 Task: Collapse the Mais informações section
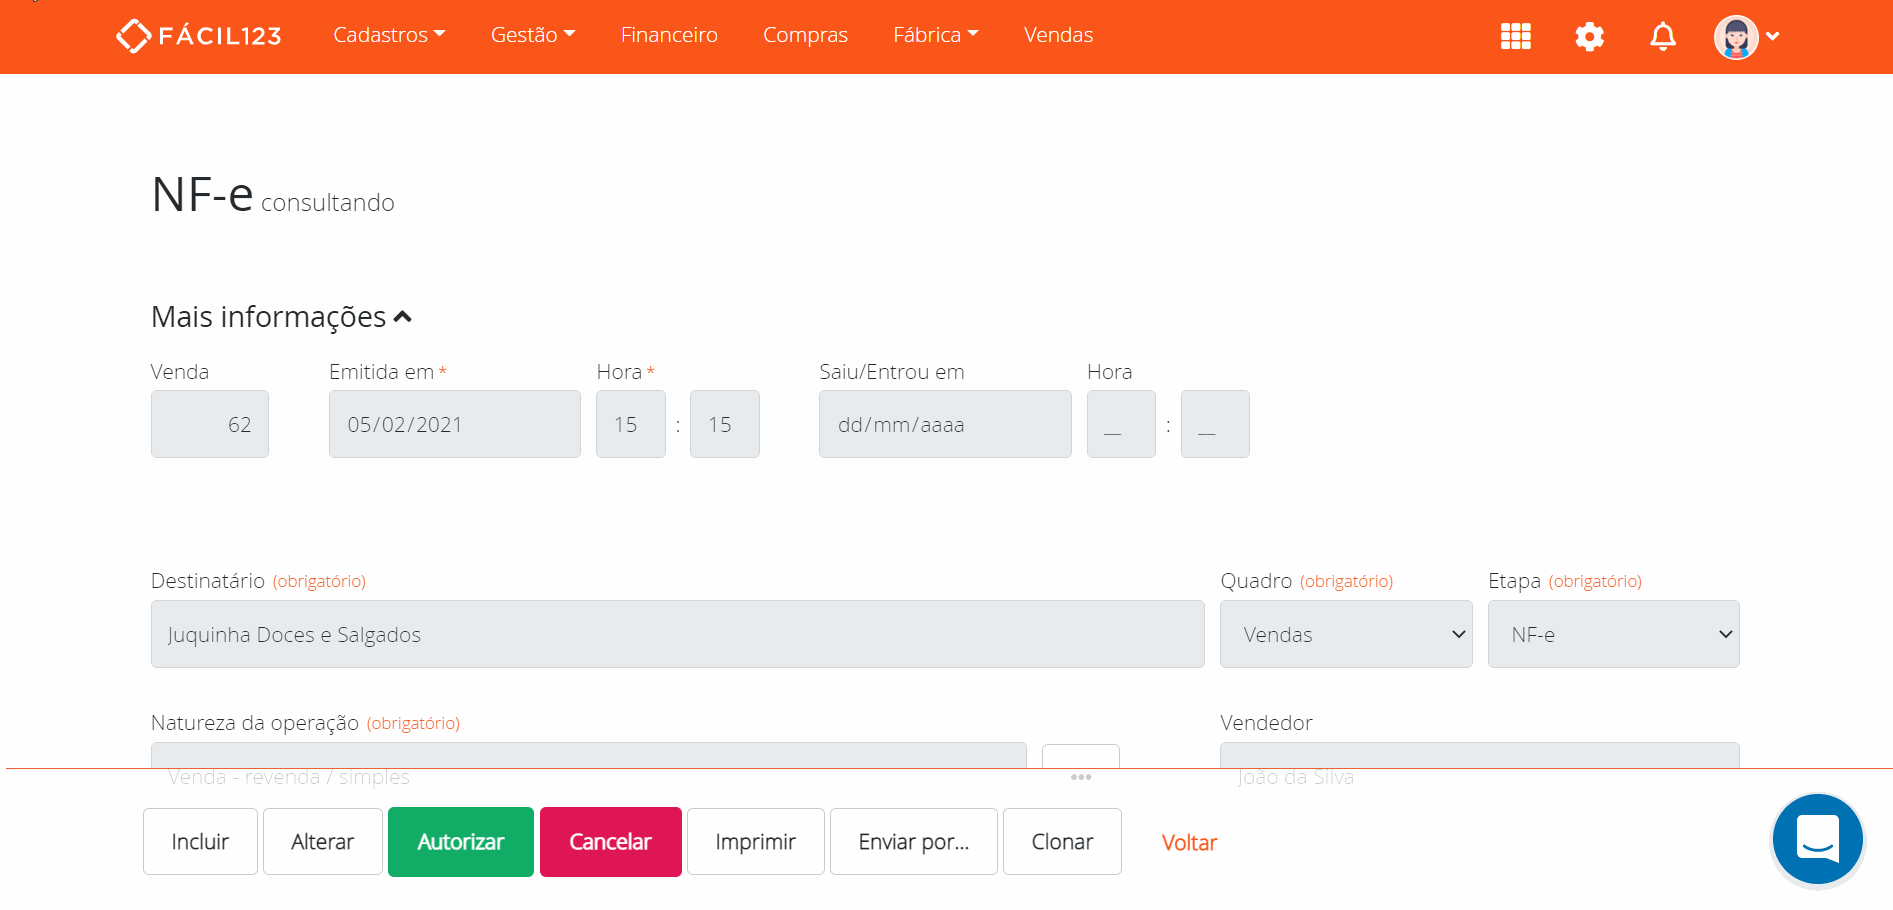pos(282,317)
